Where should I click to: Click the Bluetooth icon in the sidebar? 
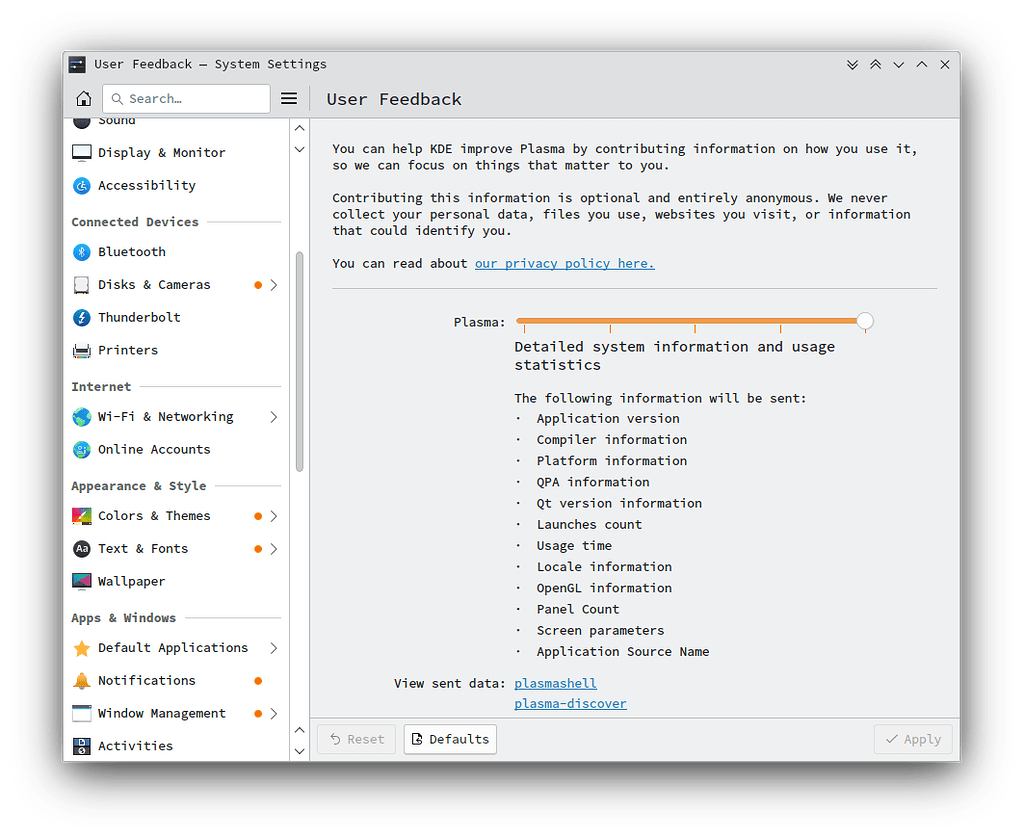(x=82, y=252)
